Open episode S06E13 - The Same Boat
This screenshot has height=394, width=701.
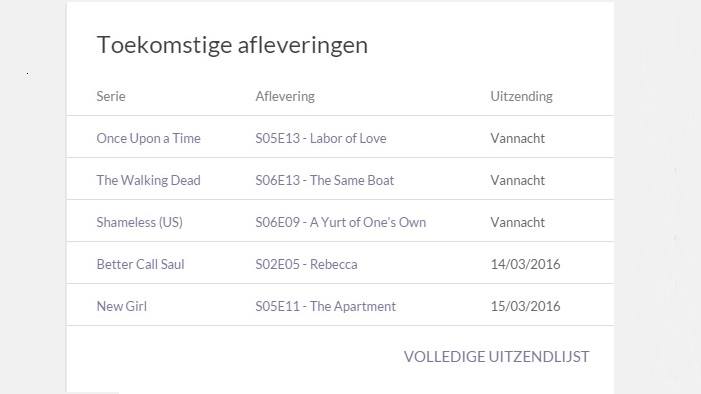(x=325, y=180)
